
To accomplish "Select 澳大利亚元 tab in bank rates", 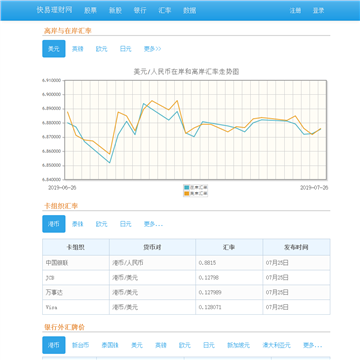I will click(276, 345).
